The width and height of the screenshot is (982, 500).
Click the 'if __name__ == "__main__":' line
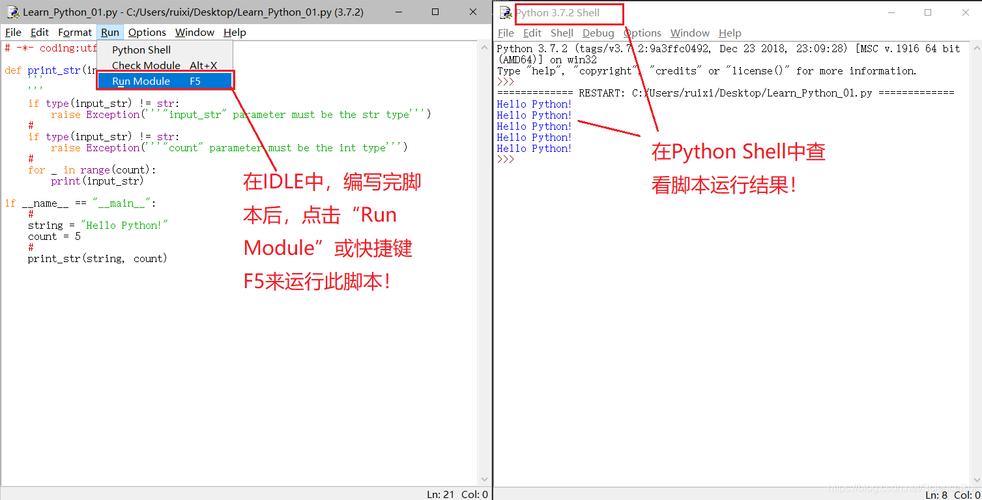80,203
